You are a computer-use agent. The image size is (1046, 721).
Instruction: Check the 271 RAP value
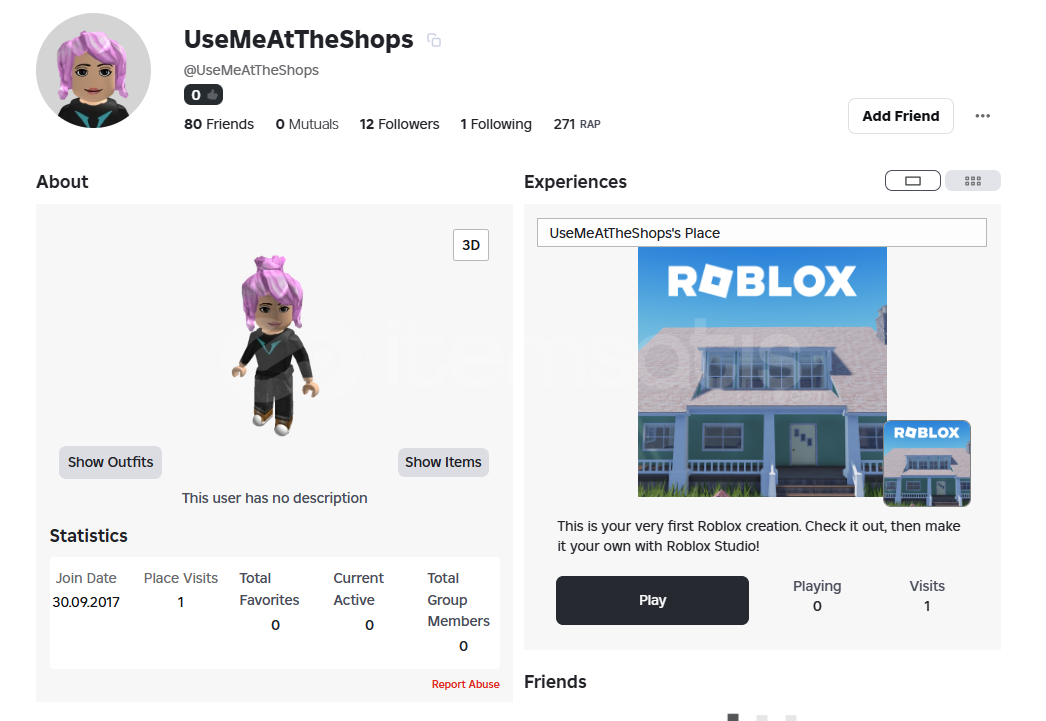pos(577,124)
